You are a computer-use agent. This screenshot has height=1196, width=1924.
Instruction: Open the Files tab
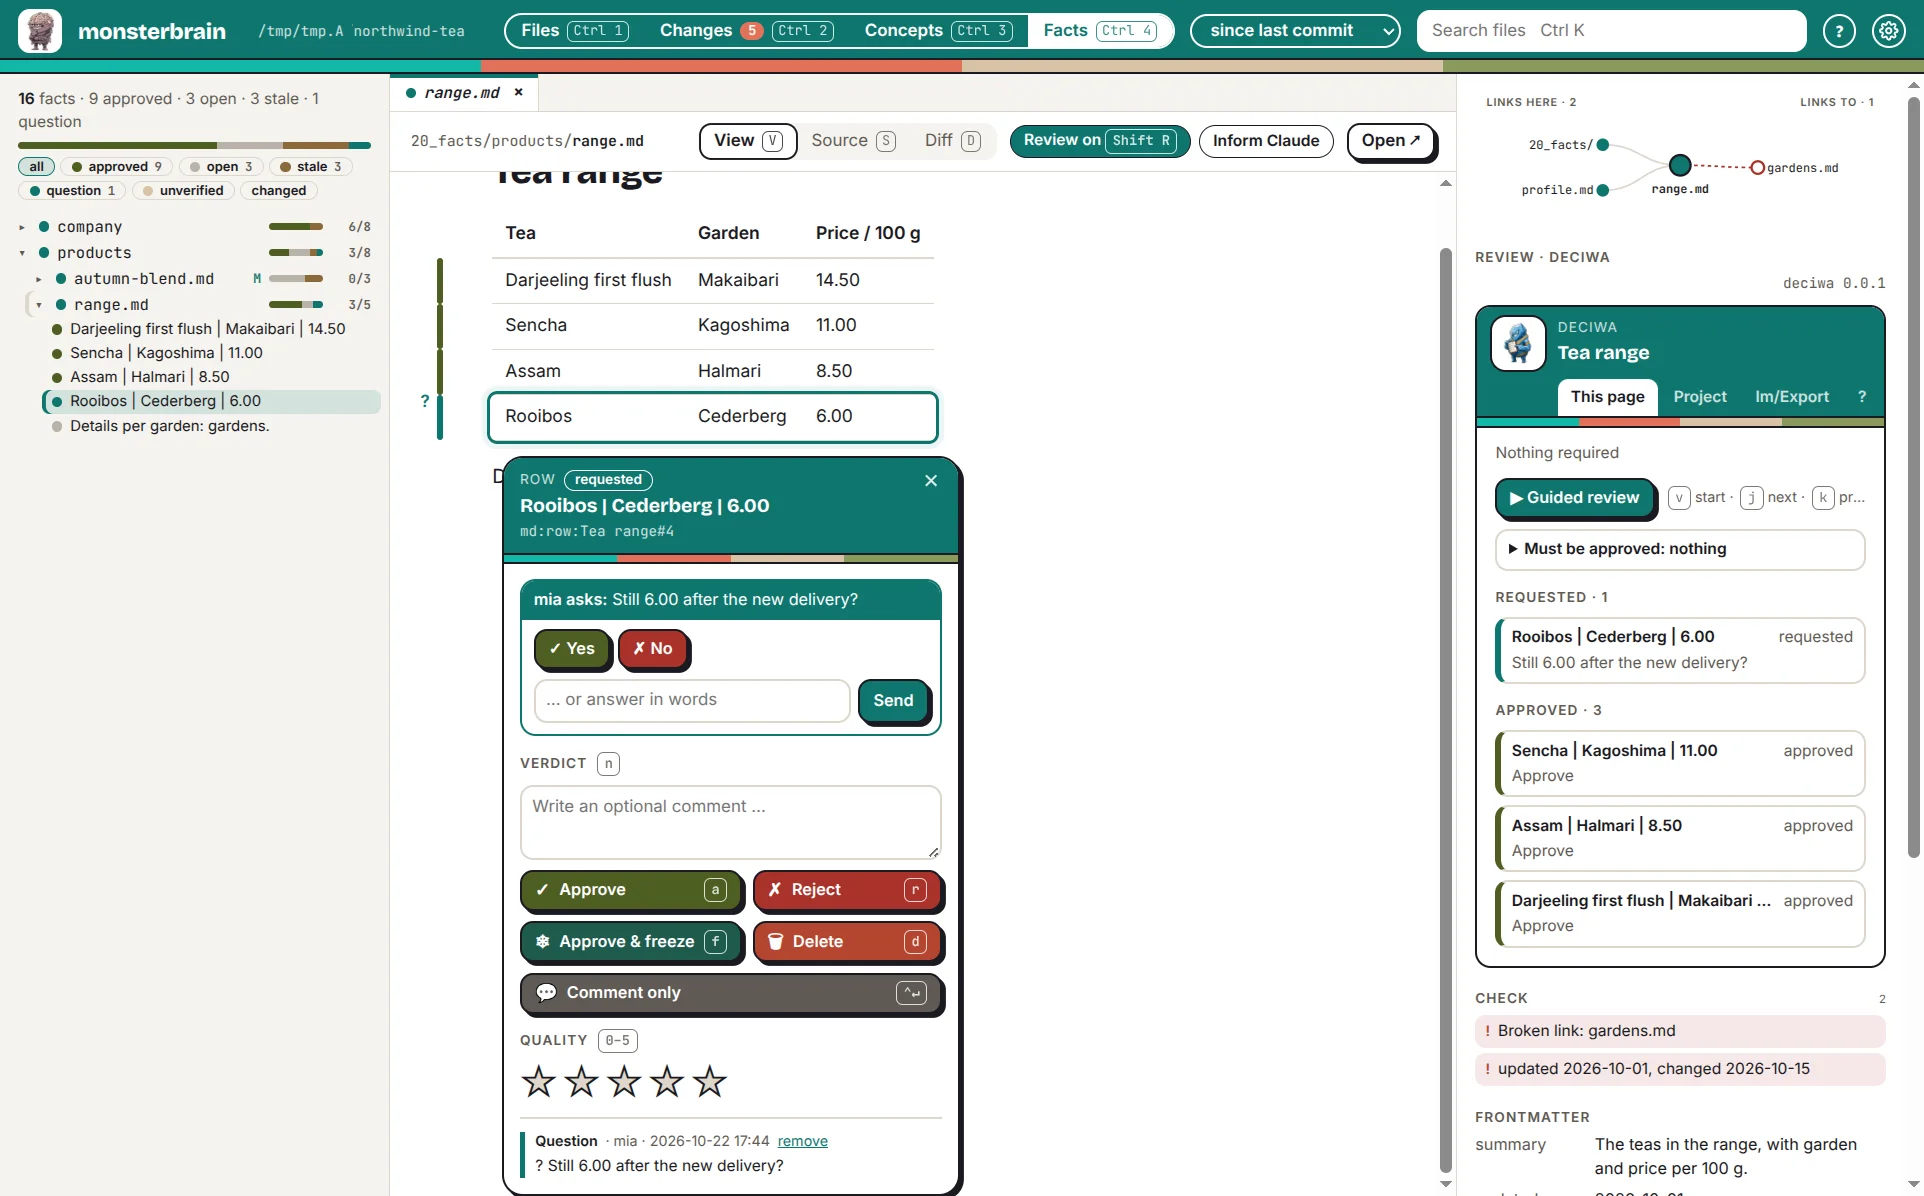pyautogui.click(x=574, y=31)
